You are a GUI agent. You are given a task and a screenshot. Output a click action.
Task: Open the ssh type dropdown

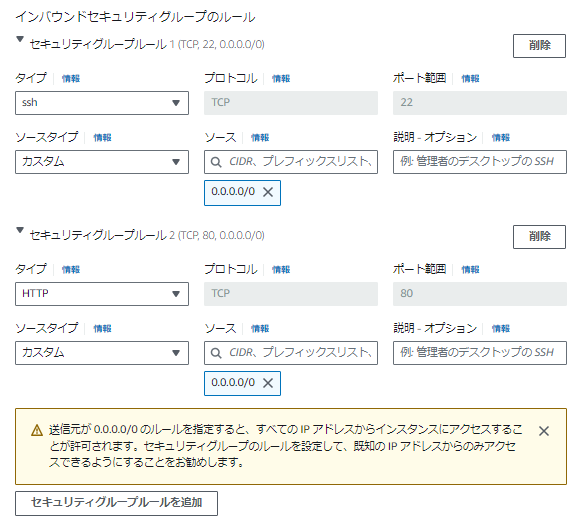(102, 103)
